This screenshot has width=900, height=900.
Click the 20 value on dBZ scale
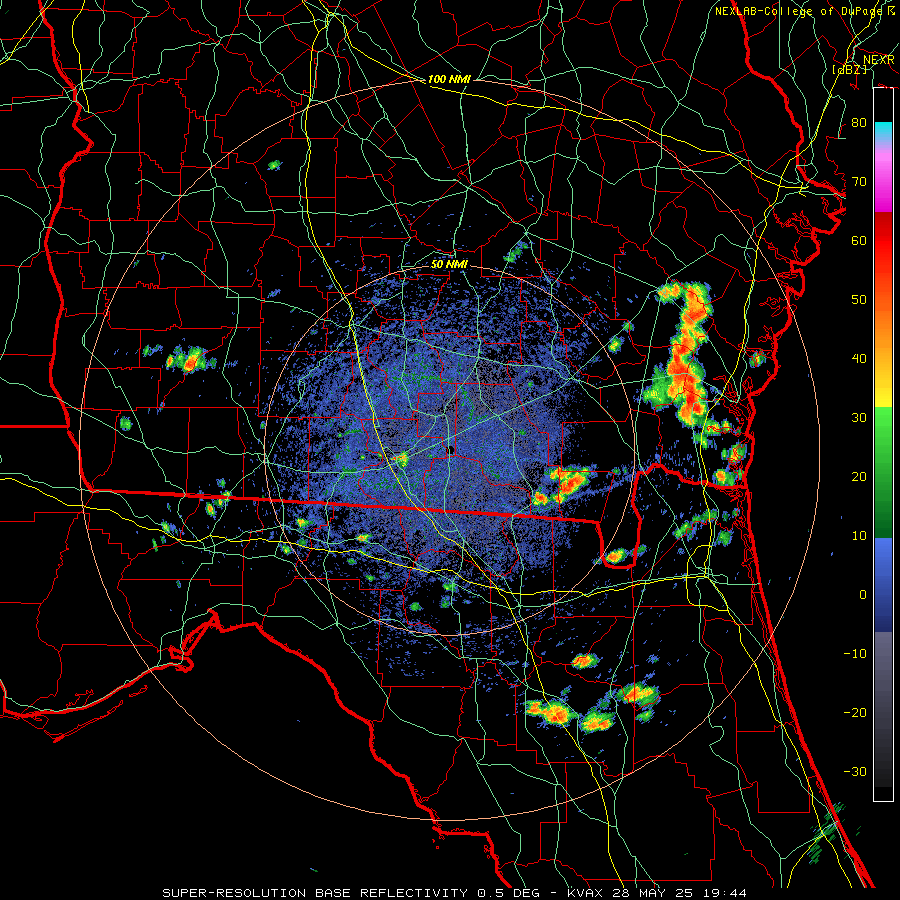tap(859, 476)
